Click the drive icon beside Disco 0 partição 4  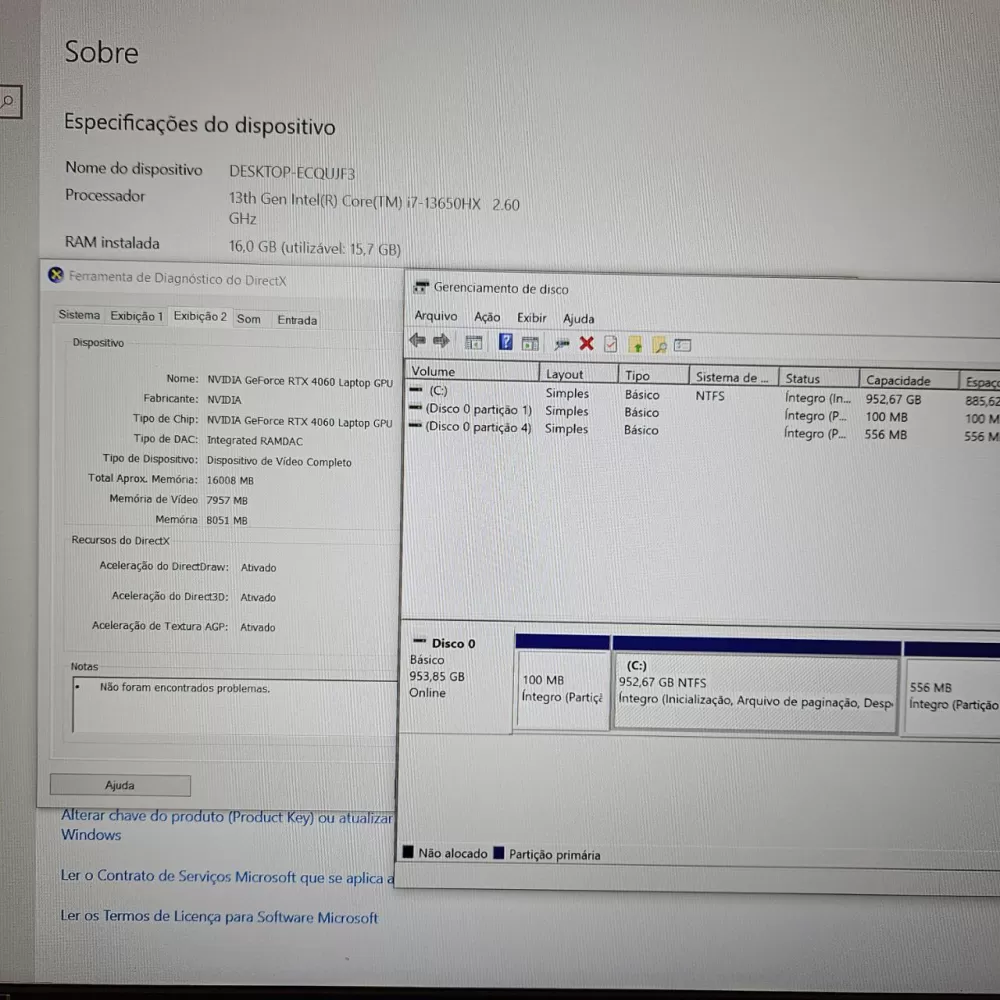point(415,425)
